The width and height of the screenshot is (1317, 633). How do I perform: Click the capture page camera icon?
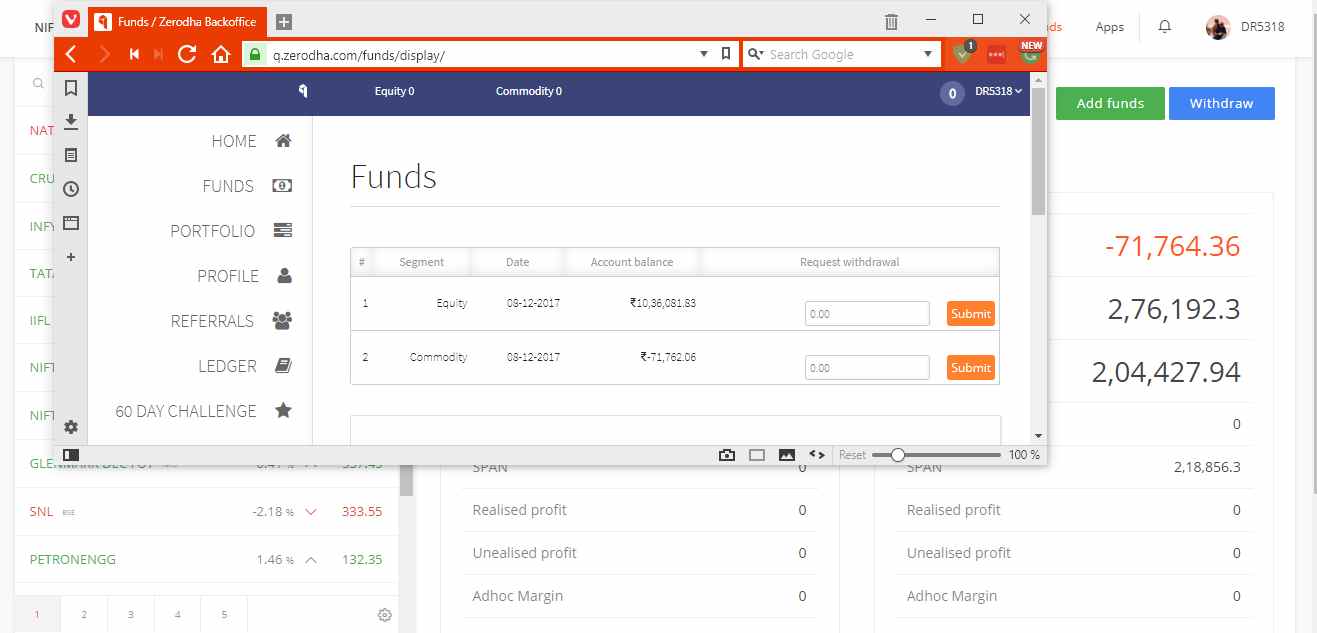(x=727, y=455)
